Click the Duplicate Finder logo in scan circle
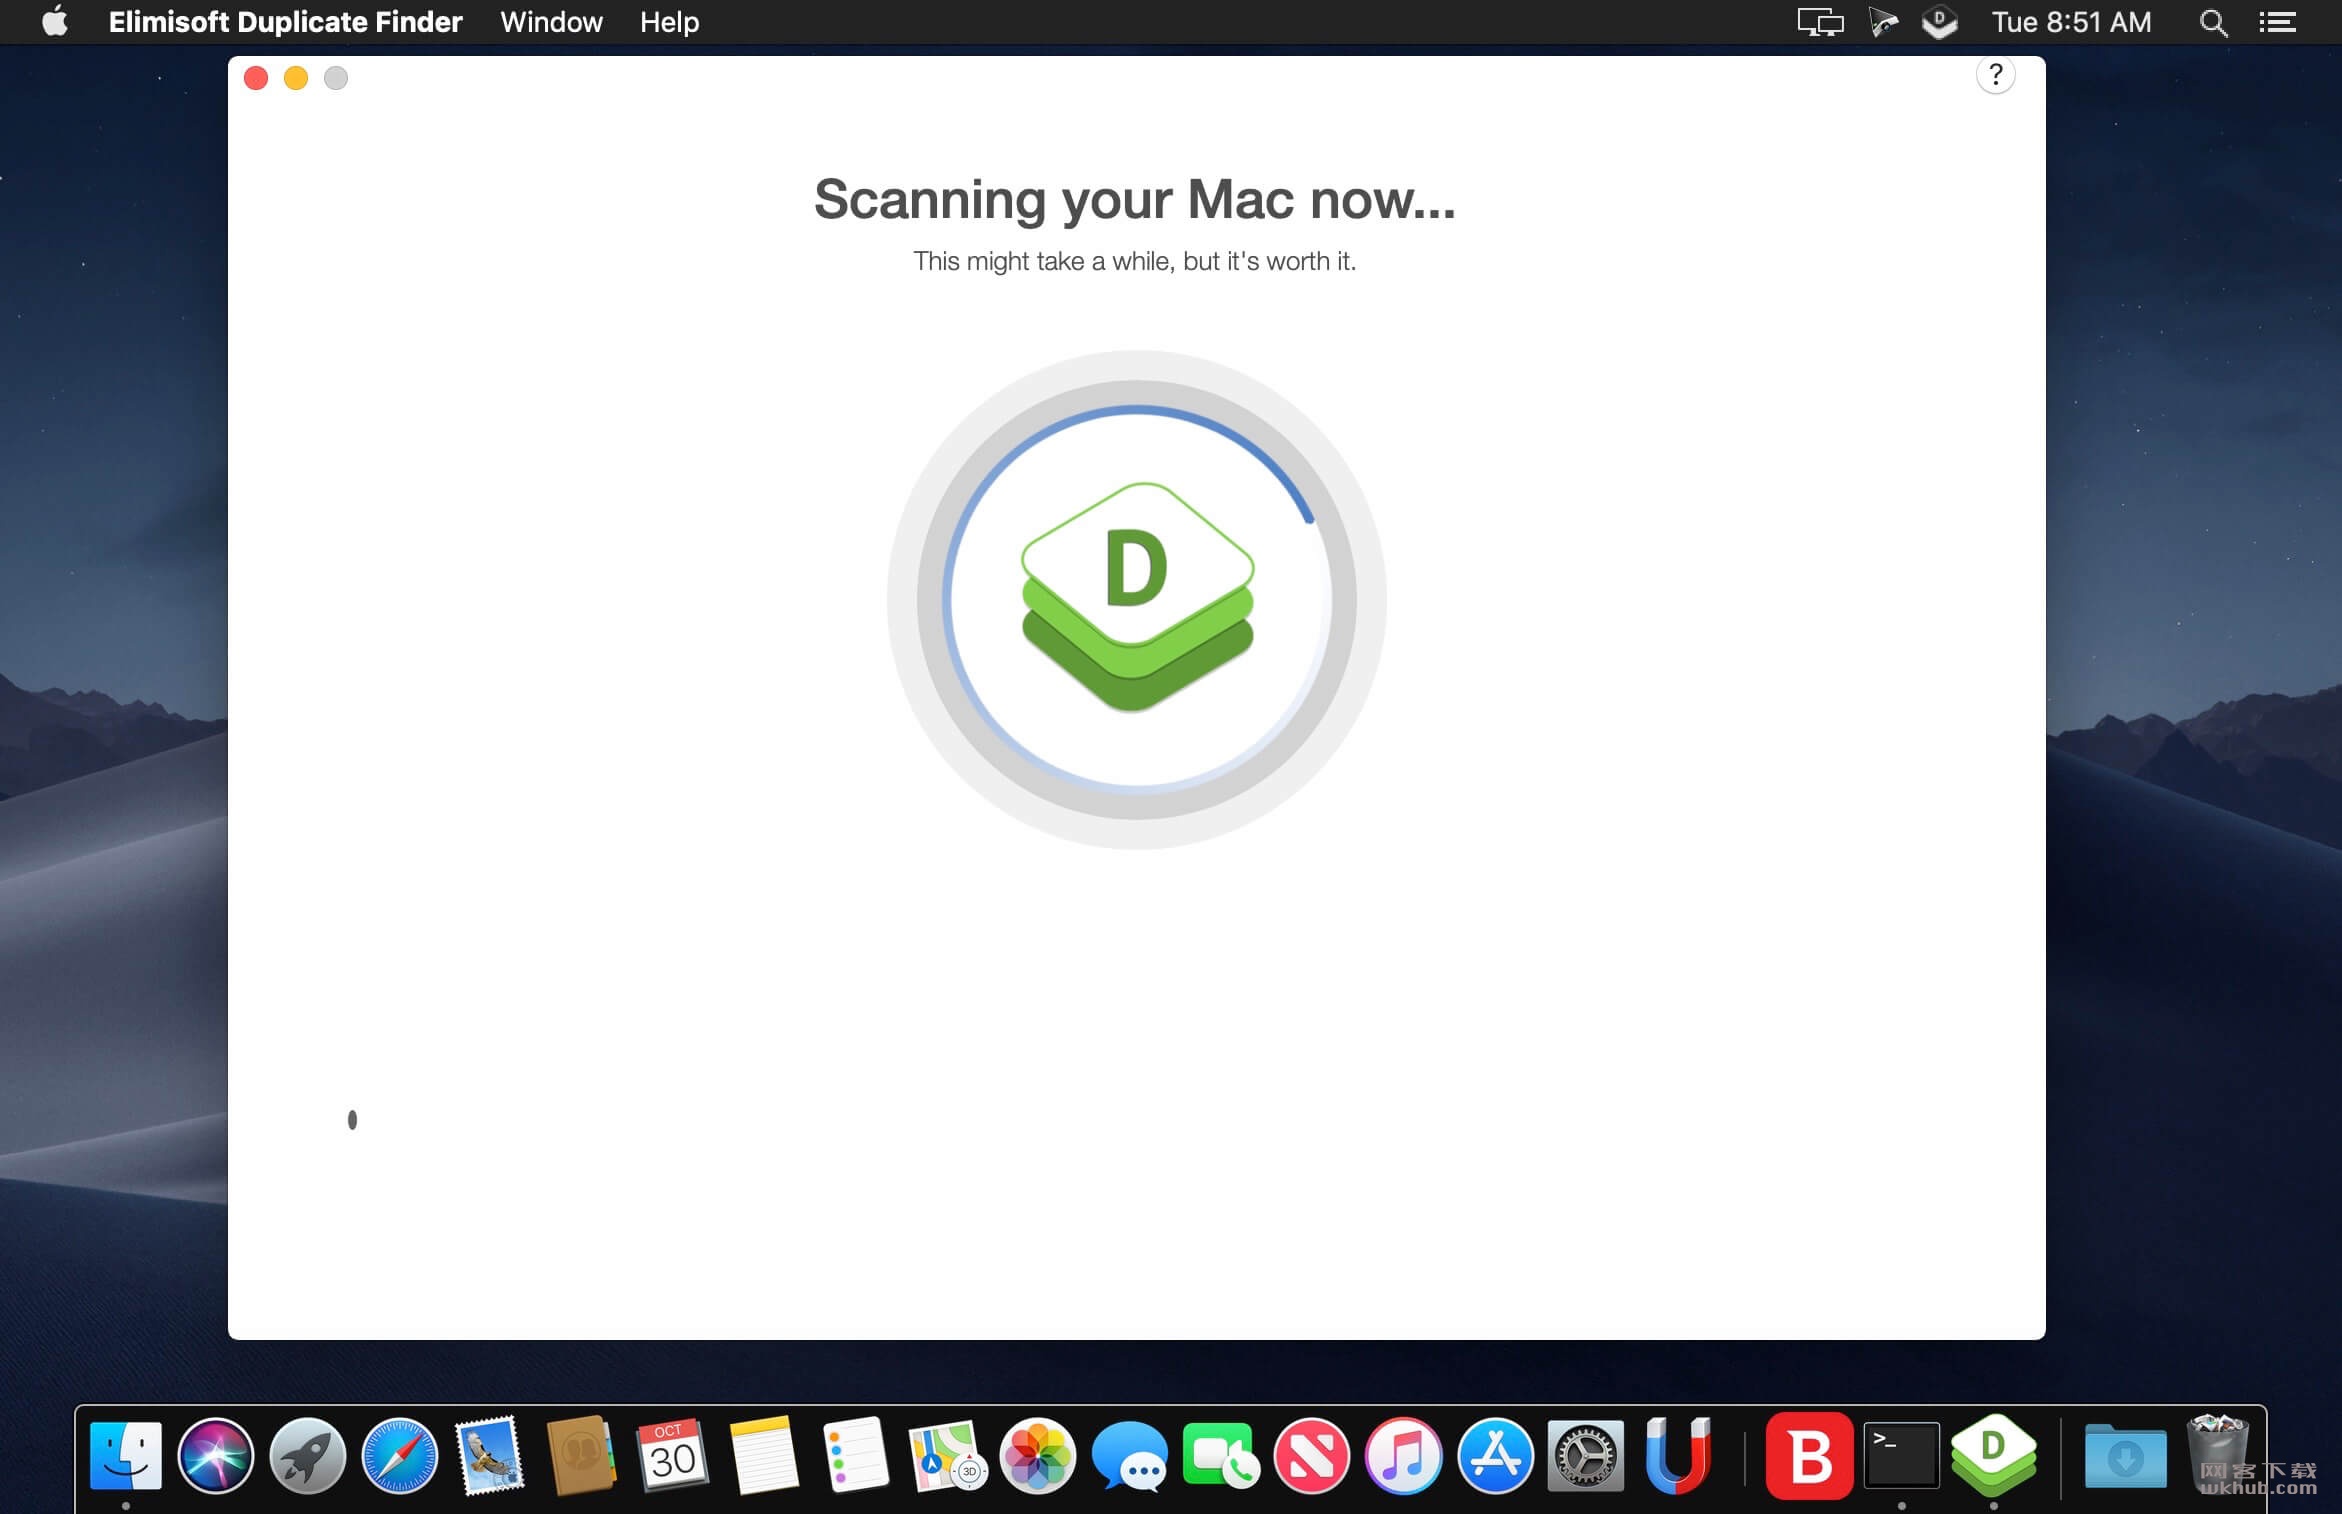Screen dimensions: 2342x1514 coord(1137,597)
